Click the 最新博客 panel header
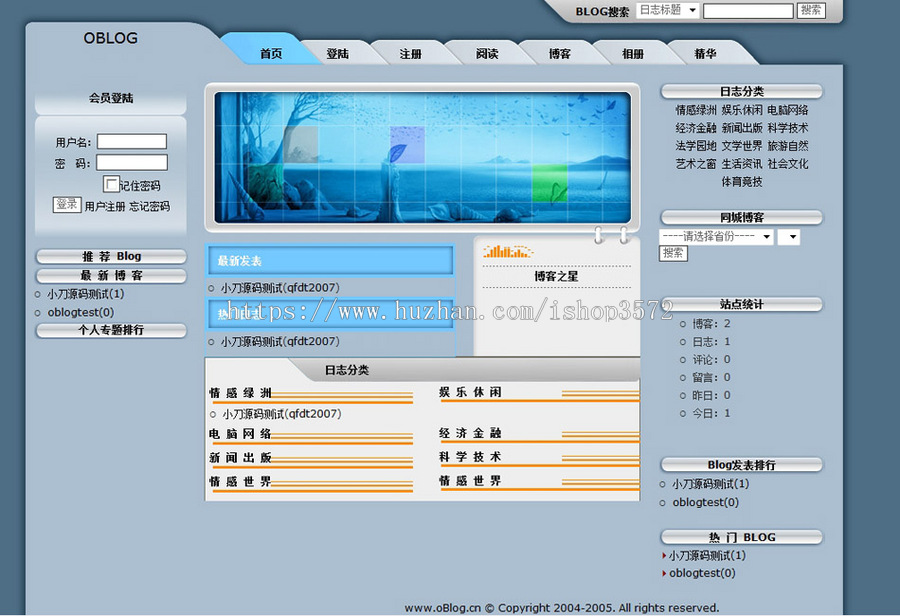 coord(110,275)
